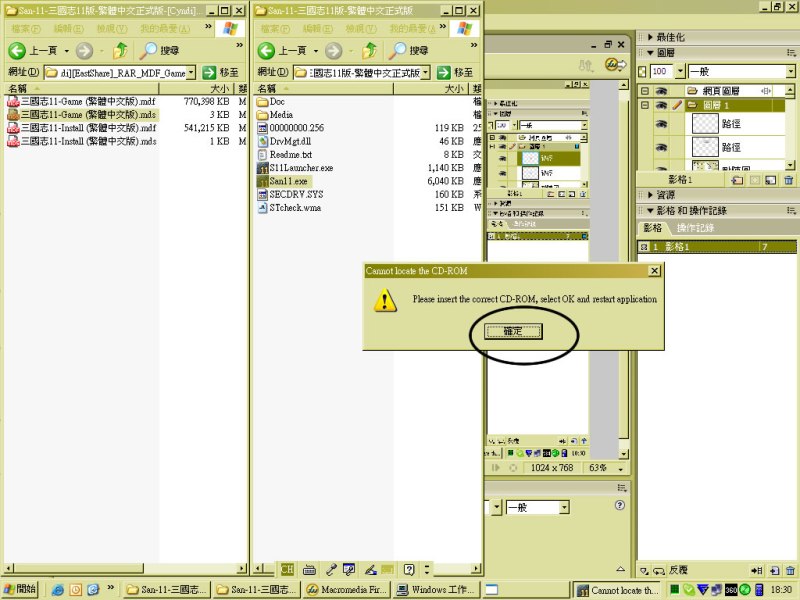800x600 pixels.
Task: Collapse the 影格 和 操作記錄 panel
Action: tap(651, 210)
